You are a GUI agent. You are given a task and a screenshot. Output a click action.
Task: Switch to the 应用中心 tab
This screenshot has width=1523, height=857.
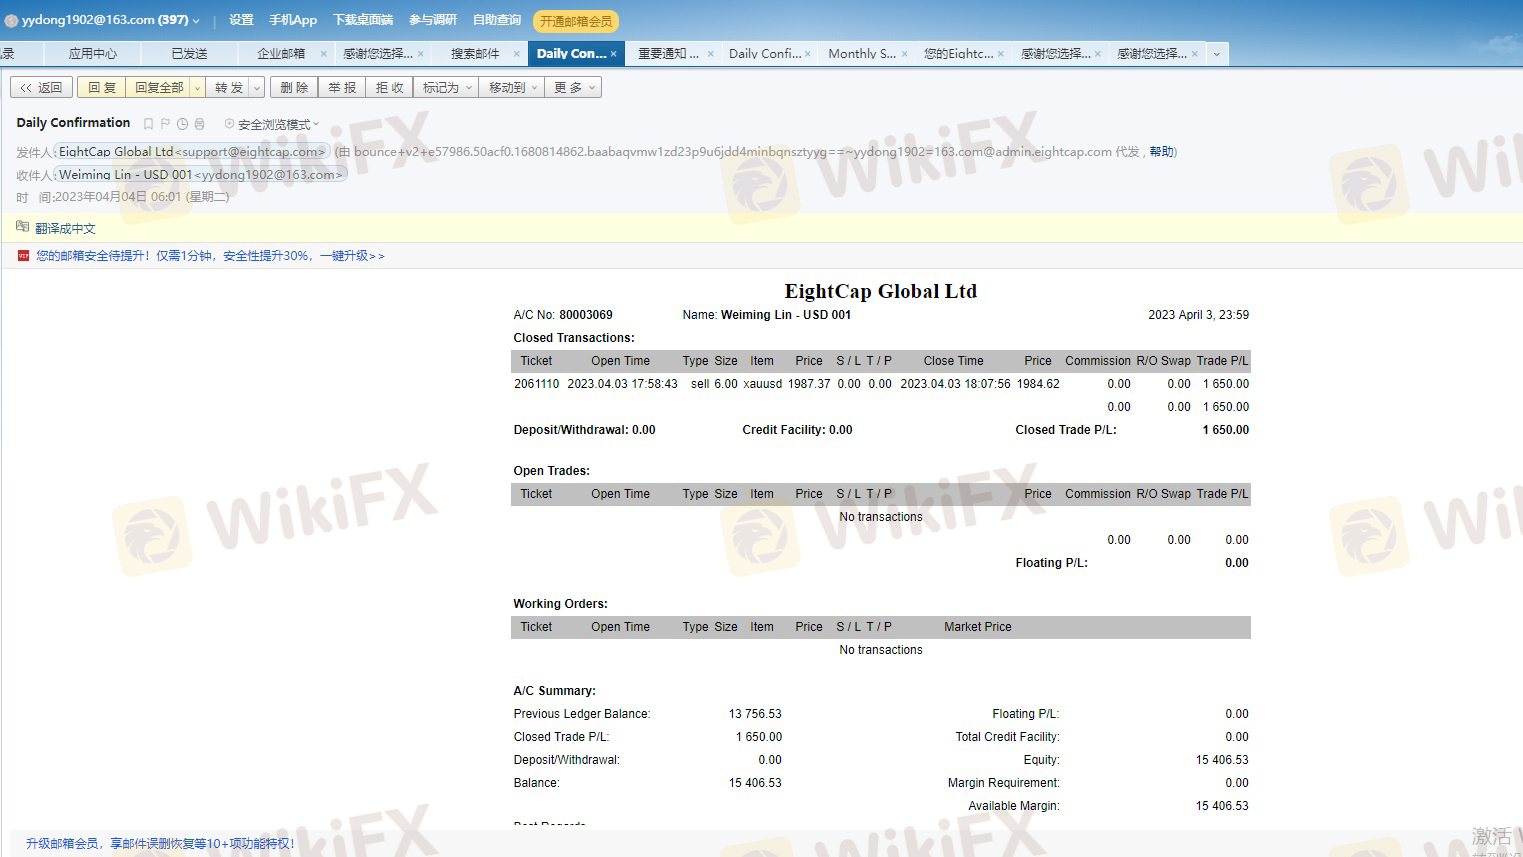point(92,54)
